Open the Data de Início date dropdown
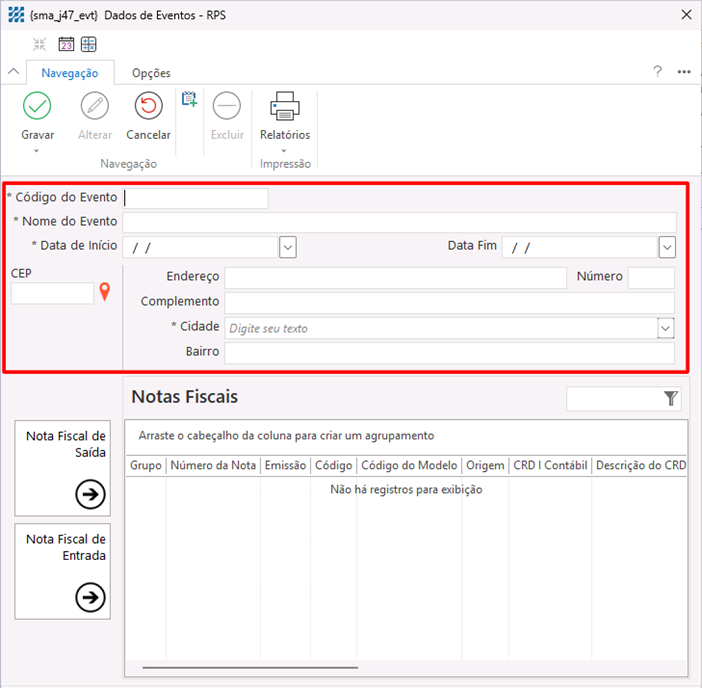 pos(287,247)
